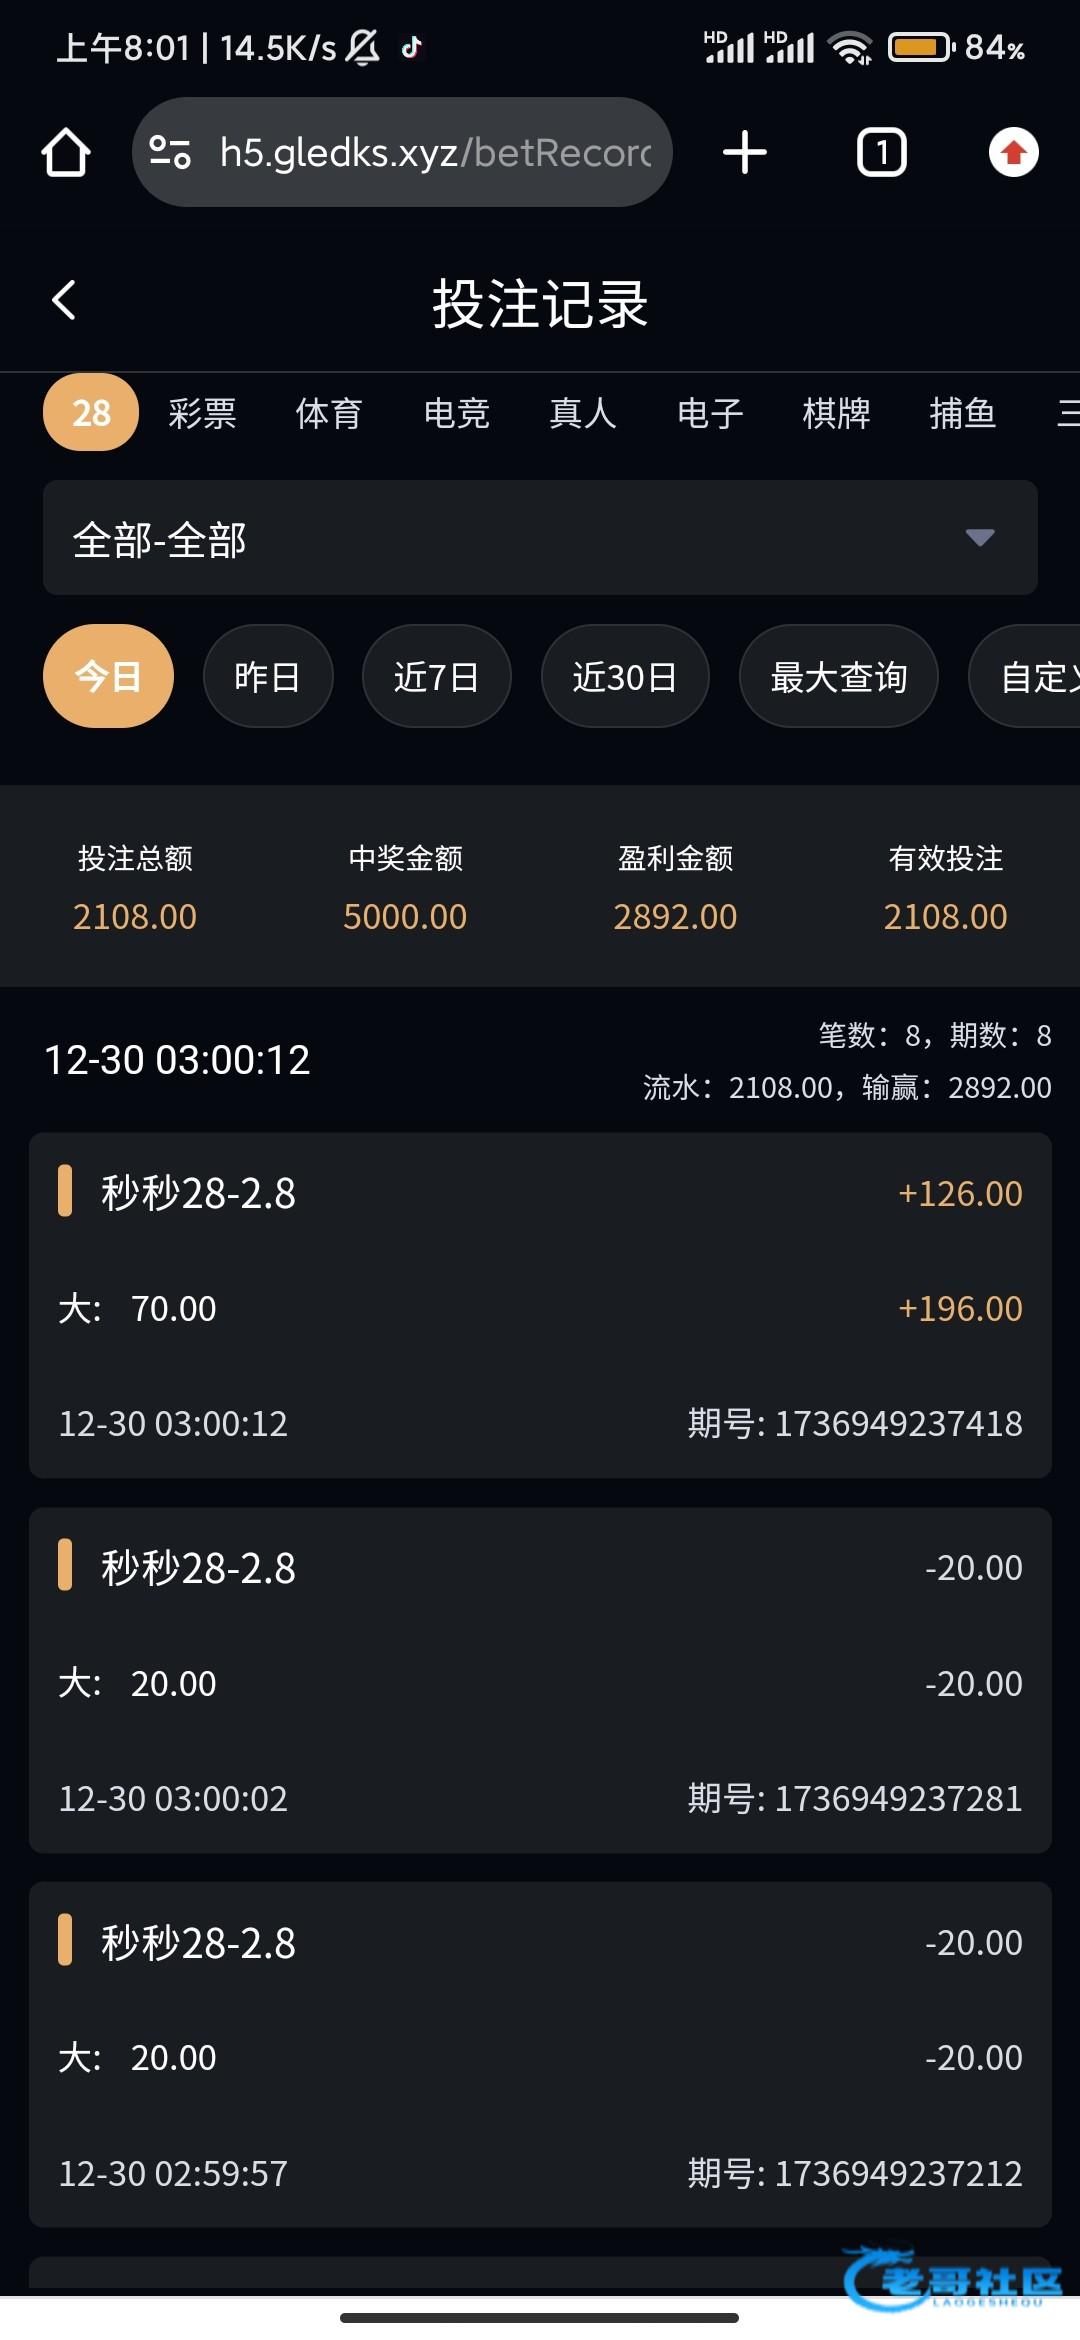Go back from bet records page
Screen dimensions: 1080x2340
point(65,300)
